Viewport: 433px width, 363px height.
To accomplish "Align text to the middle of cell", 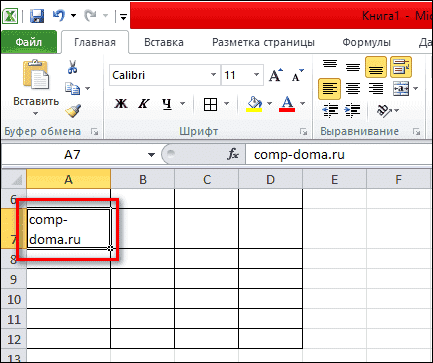I will pos(353,67).
